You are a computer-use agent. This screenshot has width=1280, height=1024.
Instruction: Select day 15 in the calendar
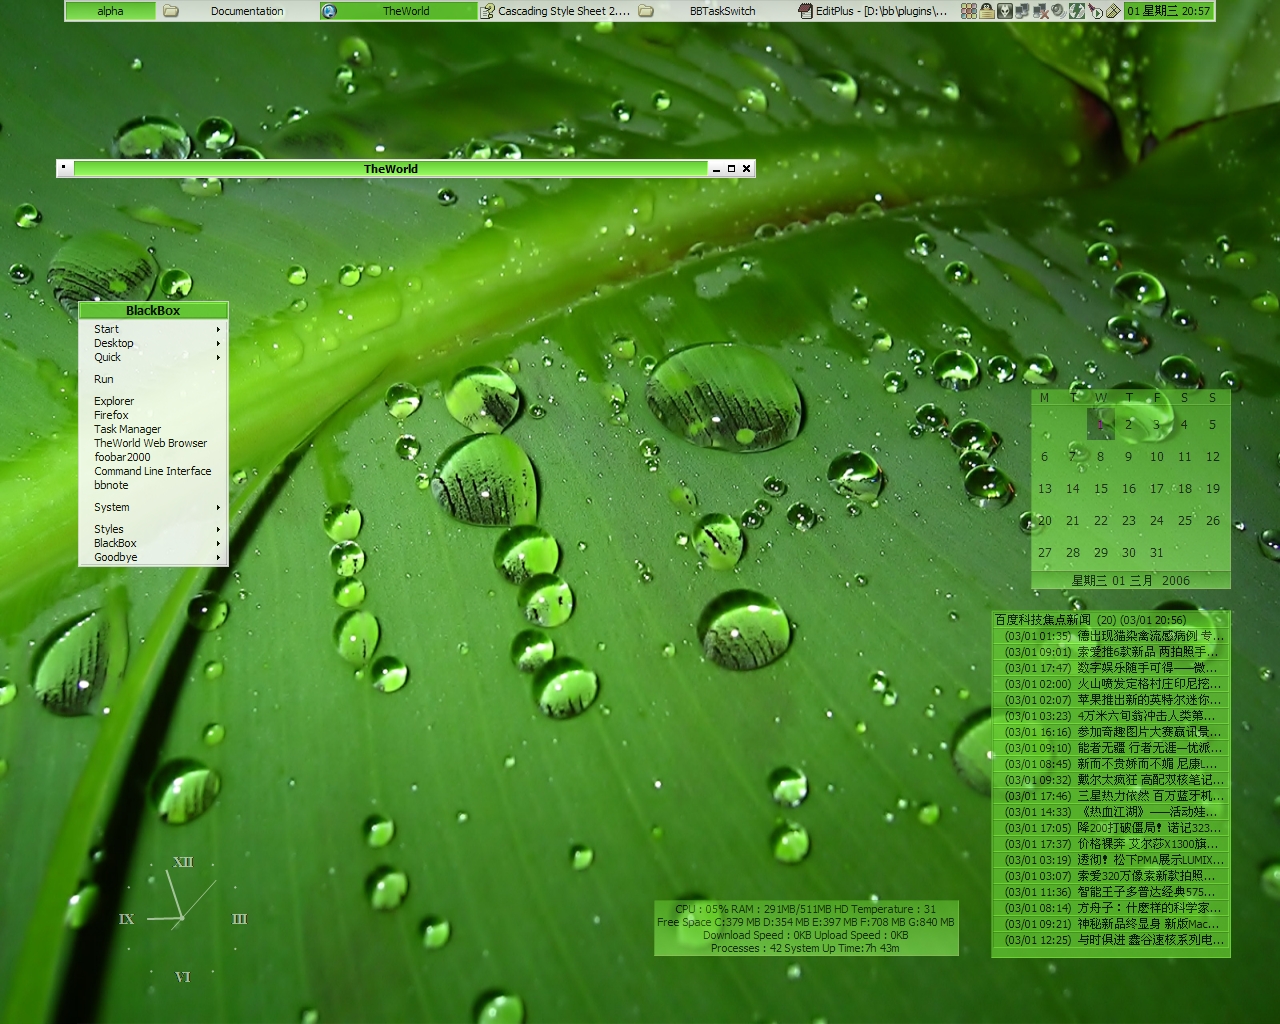click(x=1100, y=489)
